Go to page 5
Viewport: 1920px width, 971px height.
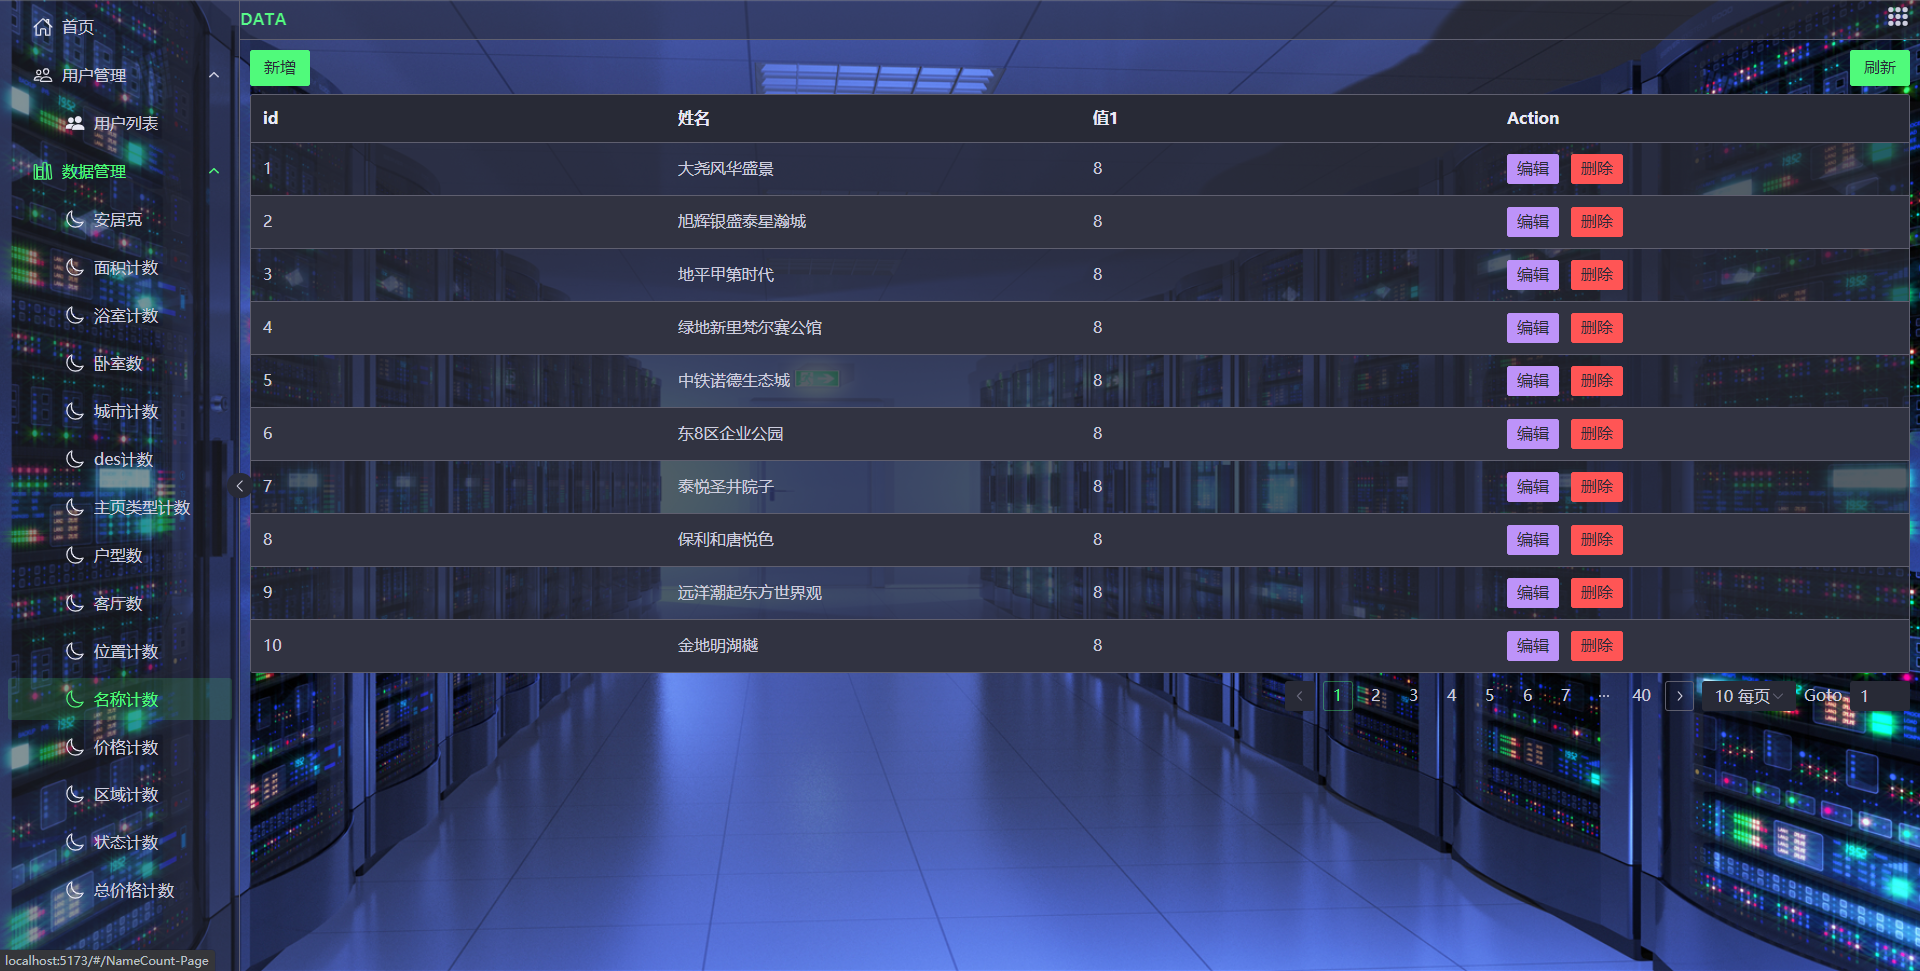tap(1489, 696)
